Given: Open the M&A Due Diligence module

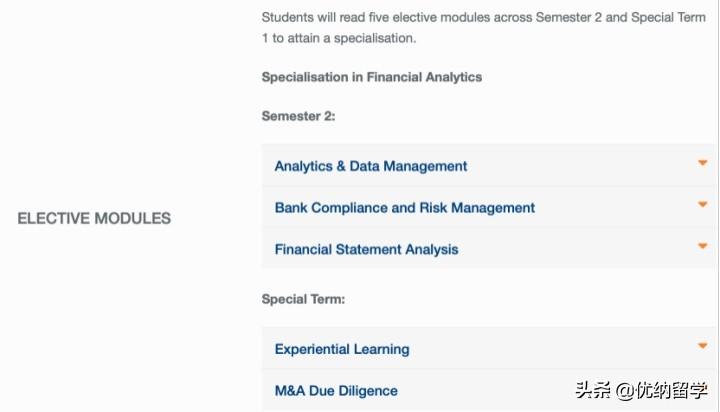Looking at the screenshot, I should (x=335, y=391).
